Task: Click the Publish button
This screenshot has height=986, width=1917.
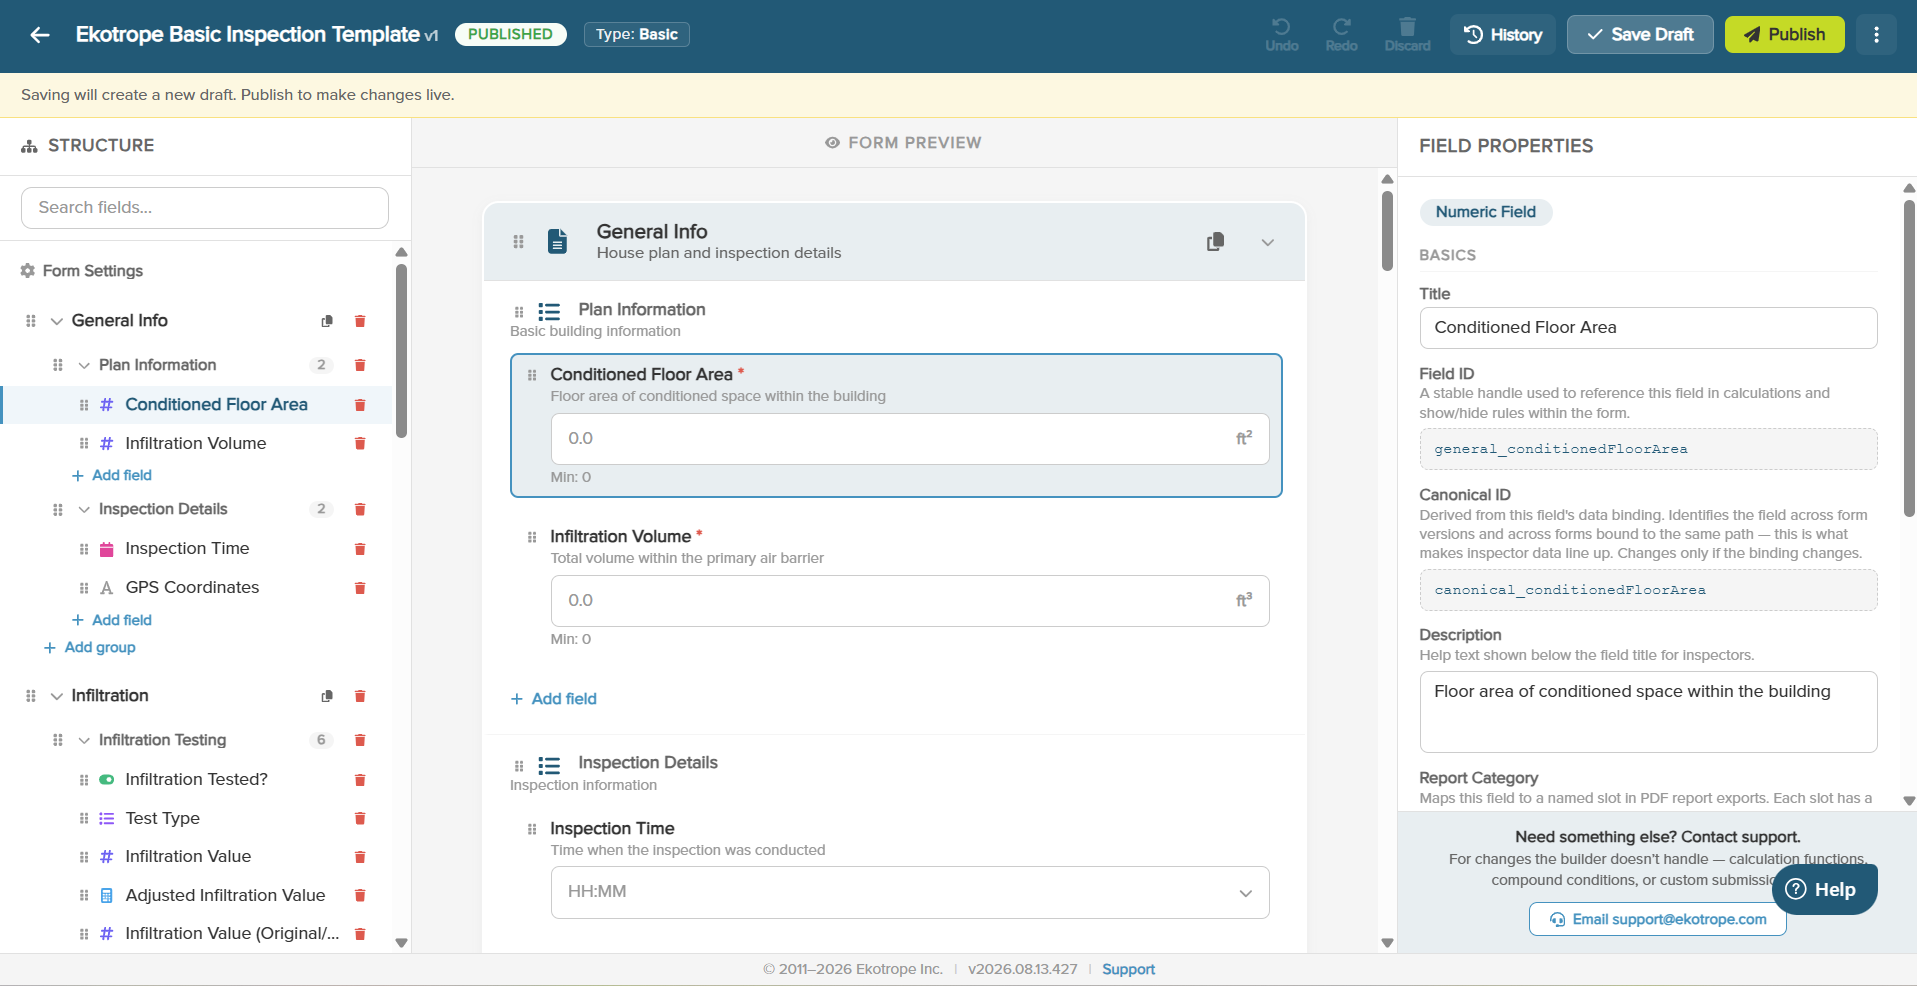Action: (1785, 35)
